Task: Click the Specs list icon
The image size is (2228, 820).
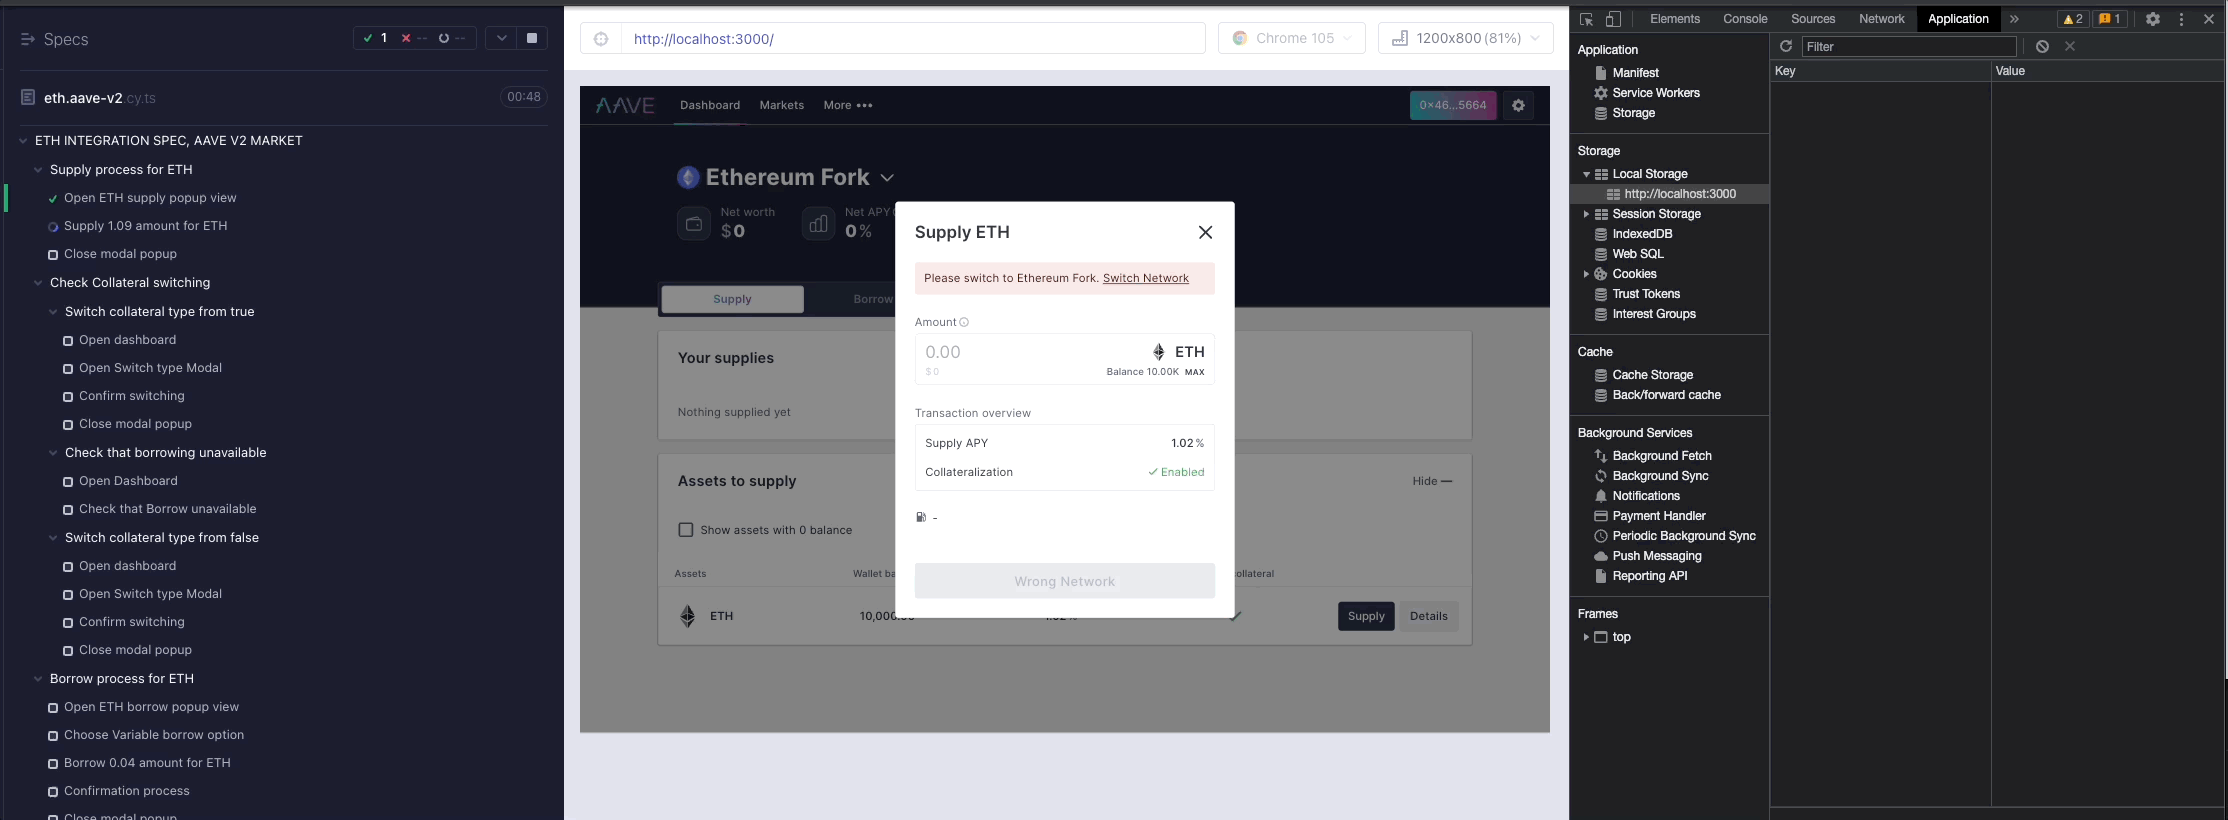Action: point(28,39)
